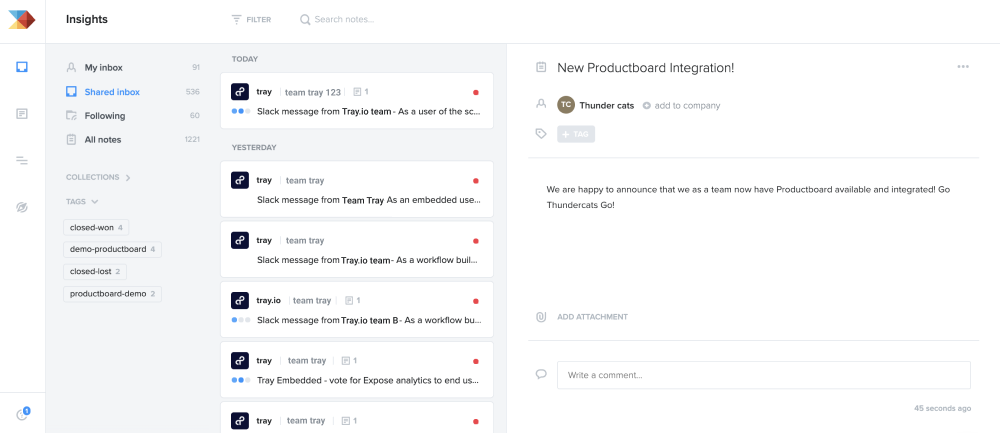Click the paperclip attachment icon

click(x=541, y=317)
